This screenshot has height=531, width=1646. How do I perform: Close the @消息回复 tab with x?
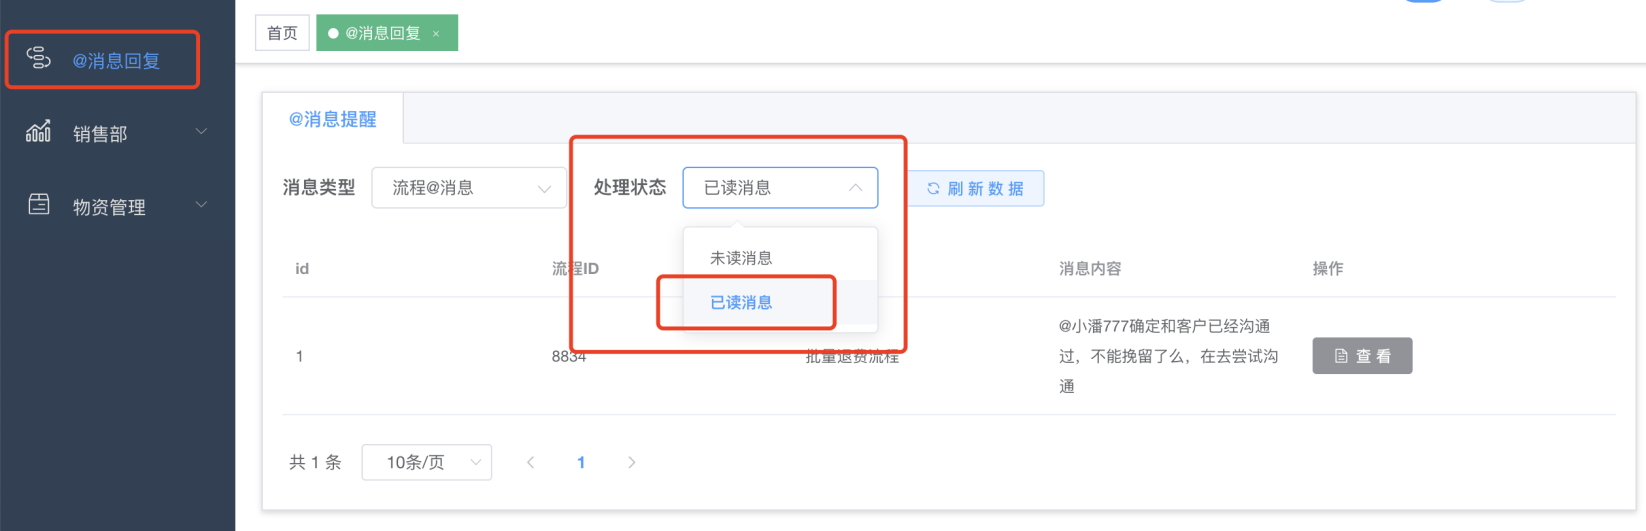436,34
